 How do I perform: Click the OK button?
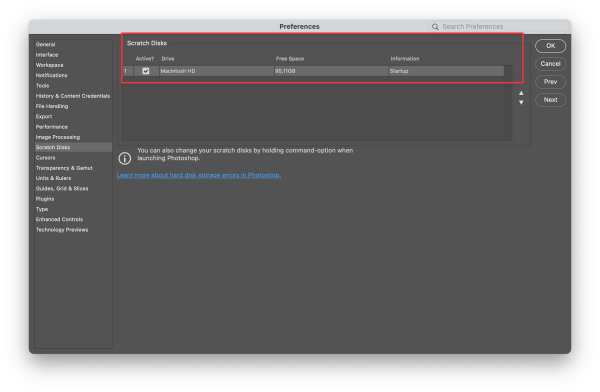(550, 46)
